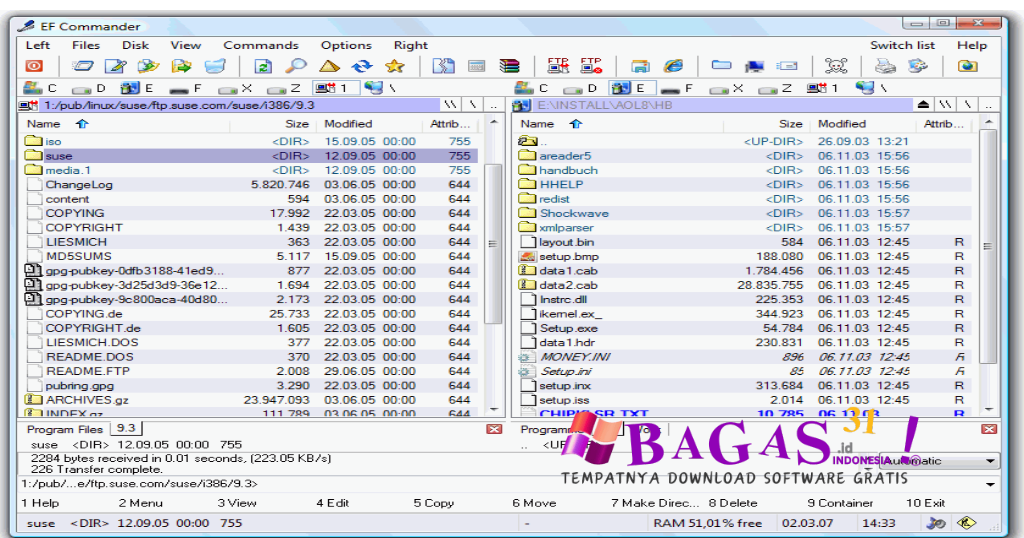Open the Automatic combo box dropdown
This screenshot has width=1024, height=538.
coord(990,460)
